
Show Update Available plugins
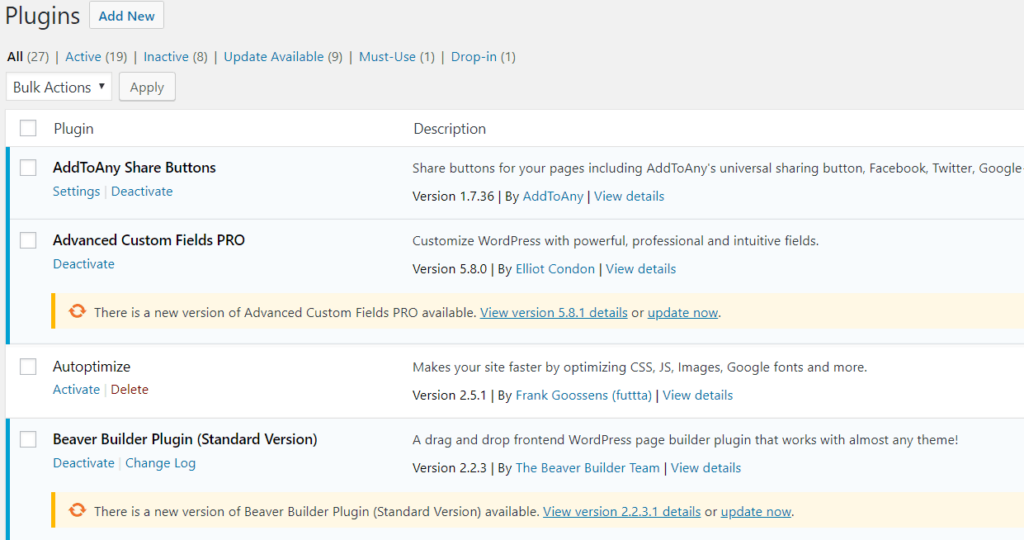274,57
